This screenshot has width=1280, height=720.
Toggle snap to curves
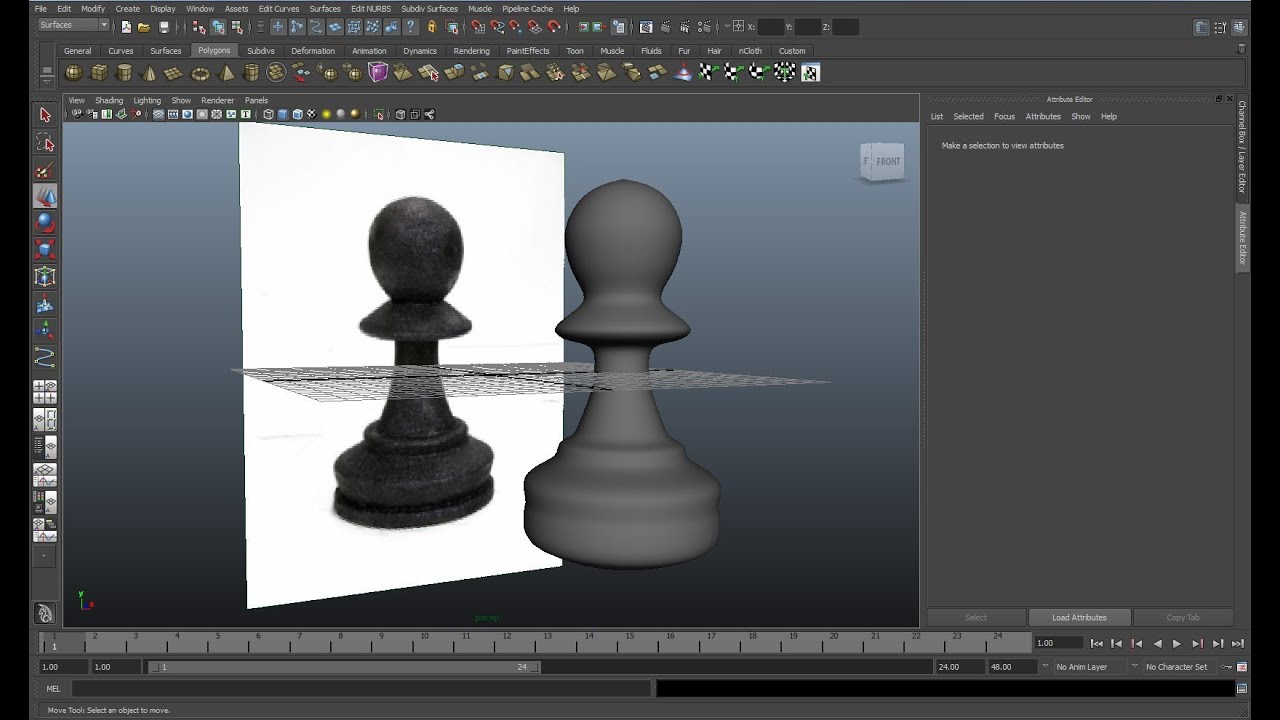pos(497,27)
